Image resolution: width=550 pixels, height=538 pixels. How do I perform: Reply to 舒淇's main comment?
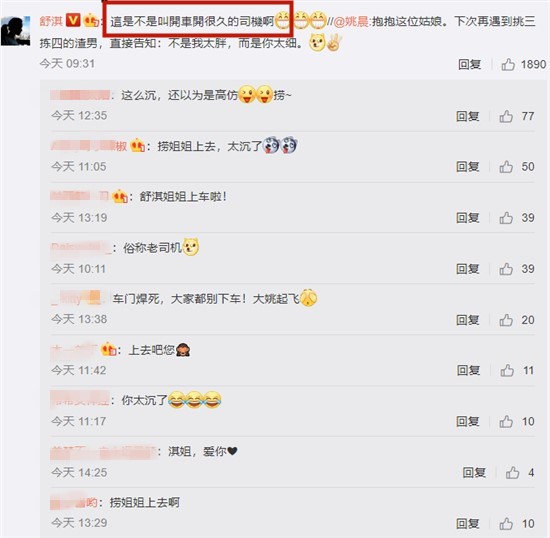(x=469, y=65)
